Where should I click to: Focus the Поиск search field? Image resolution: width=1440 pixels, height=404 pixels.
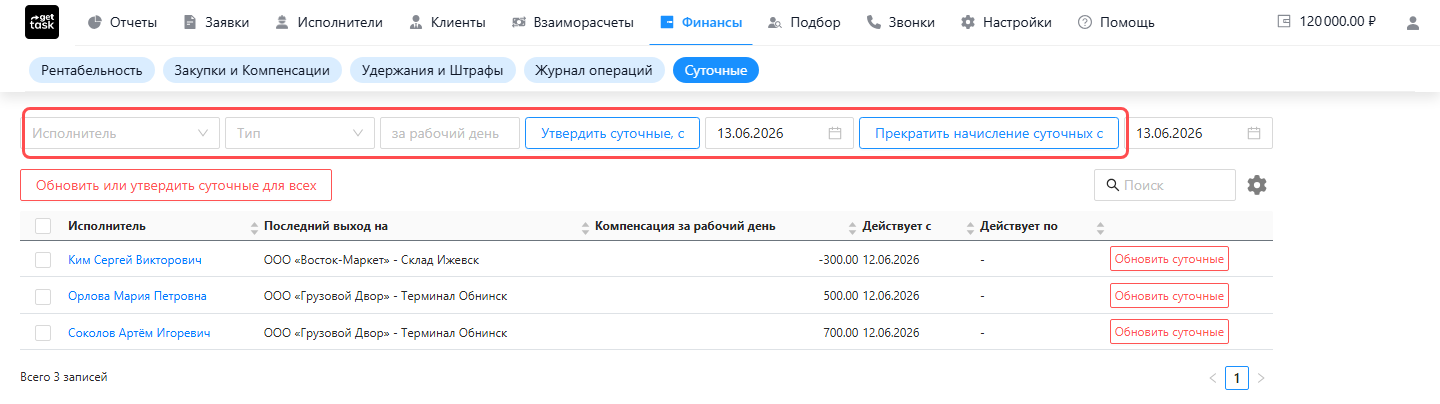[x=1165, y=185]
